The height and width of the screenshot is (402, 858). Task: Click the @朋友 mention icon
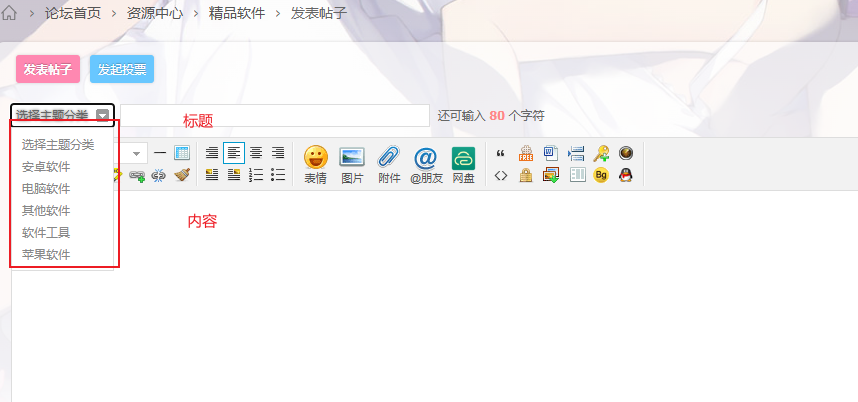426,164
